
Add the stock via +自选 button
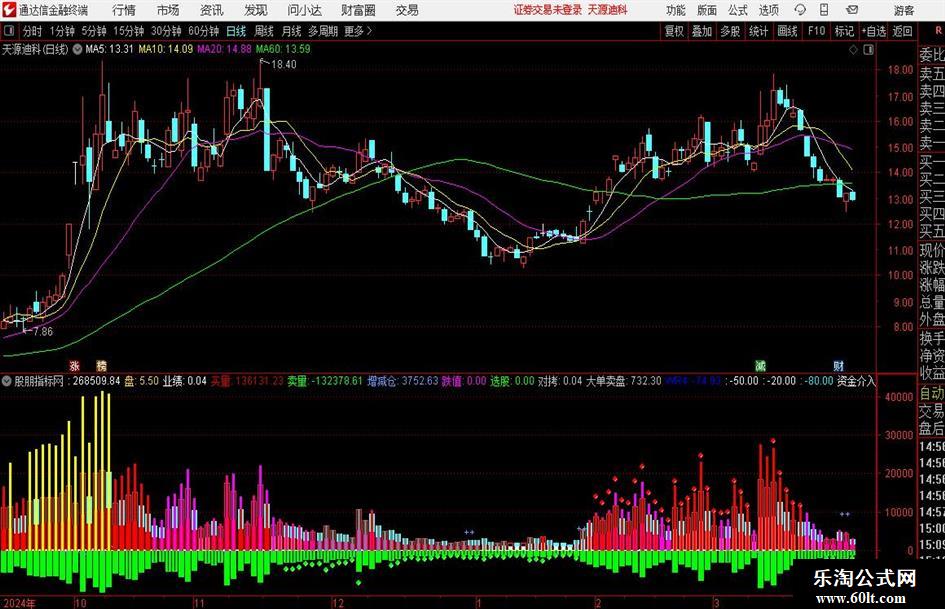(874, 31)
